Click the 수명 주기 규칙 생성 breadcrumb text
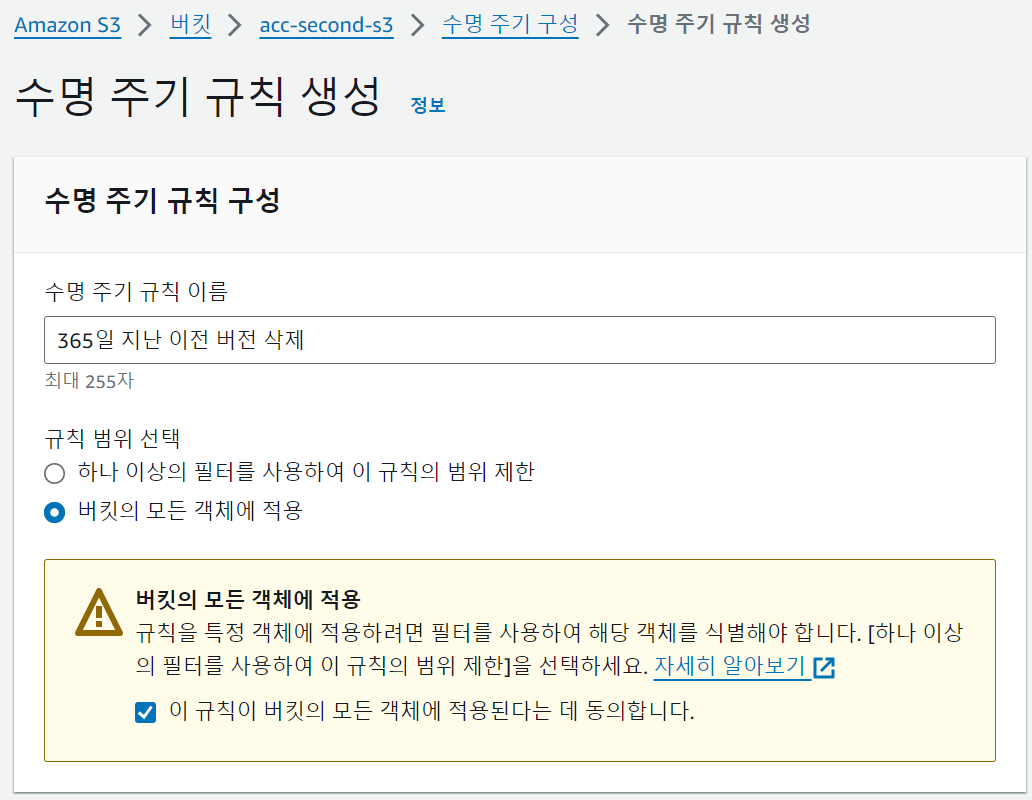The height and width of the screenshot is (800, 1032). tap(719, 24)
